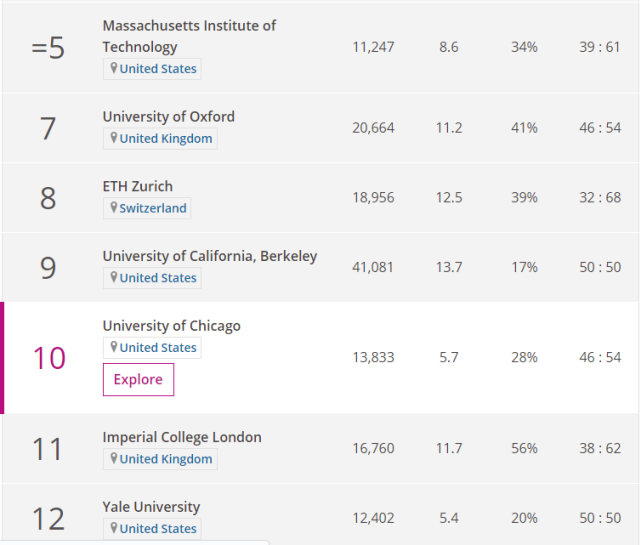The height and width of the screenshot is (545, 641).
Task: Select the ETH Zurich university name
Action: 137,186
